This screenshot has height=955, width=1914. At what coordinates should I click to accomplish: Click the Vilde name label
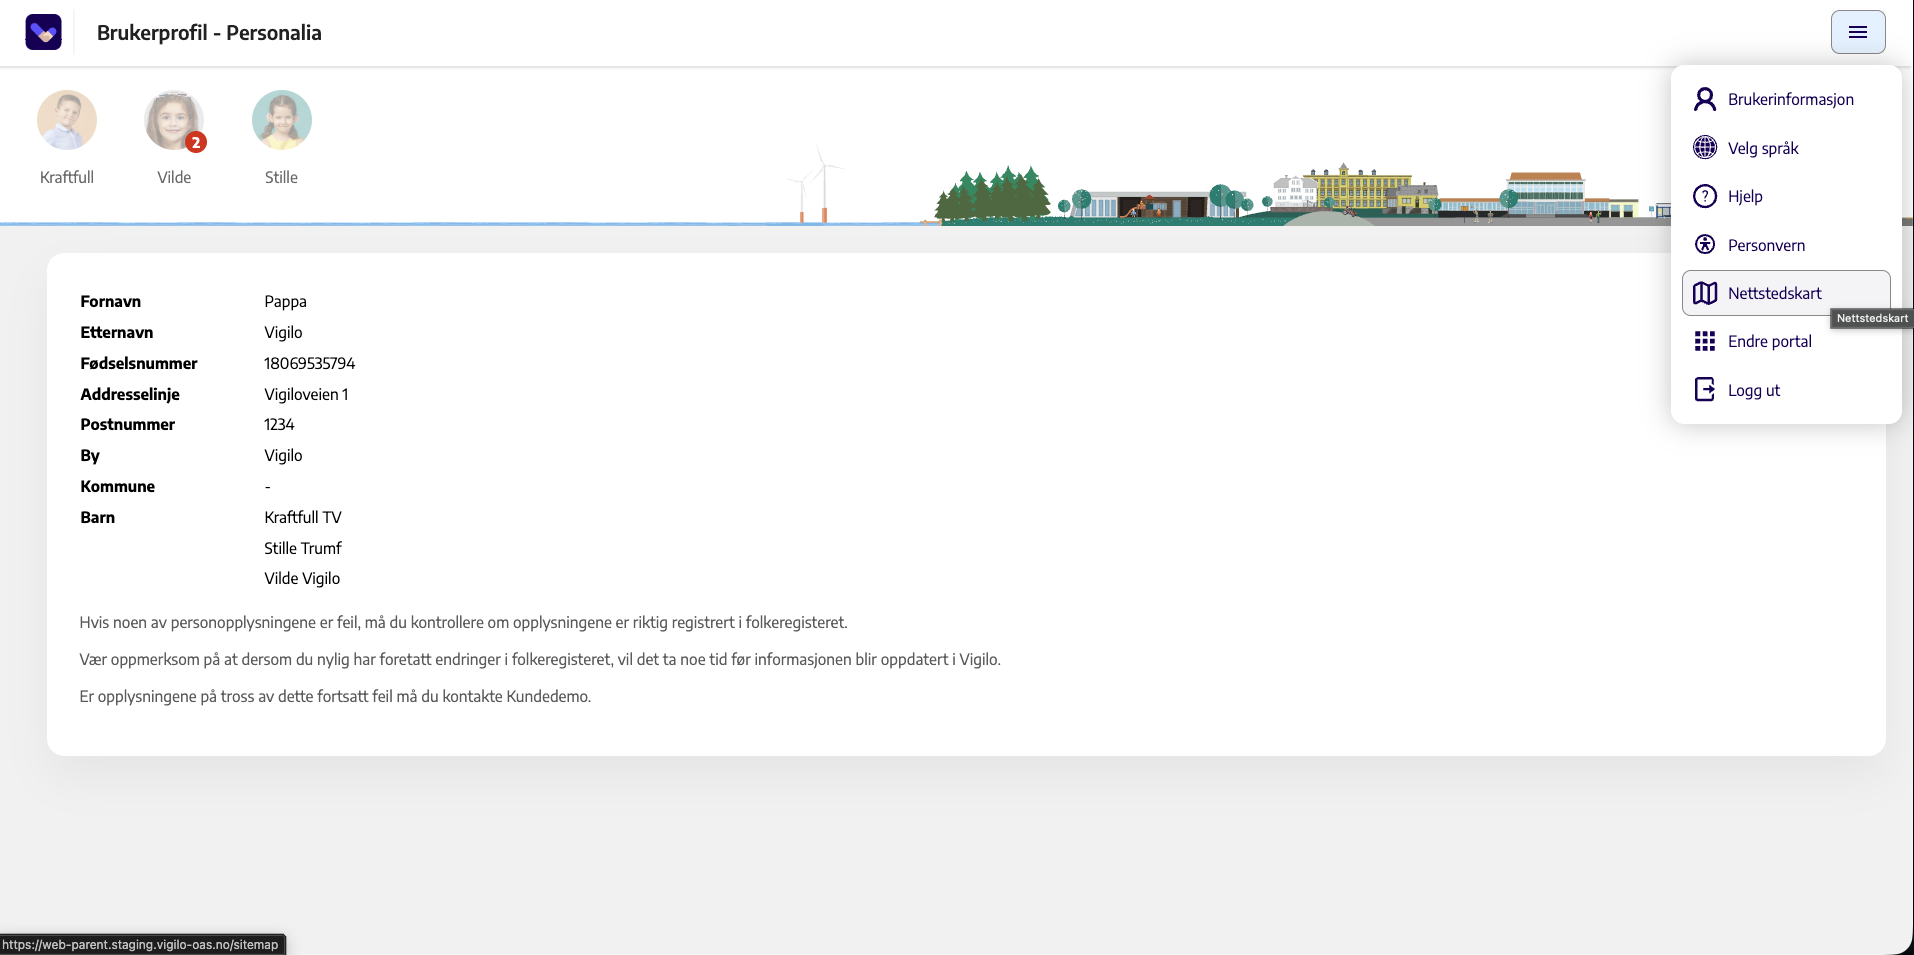coord(174,177)
